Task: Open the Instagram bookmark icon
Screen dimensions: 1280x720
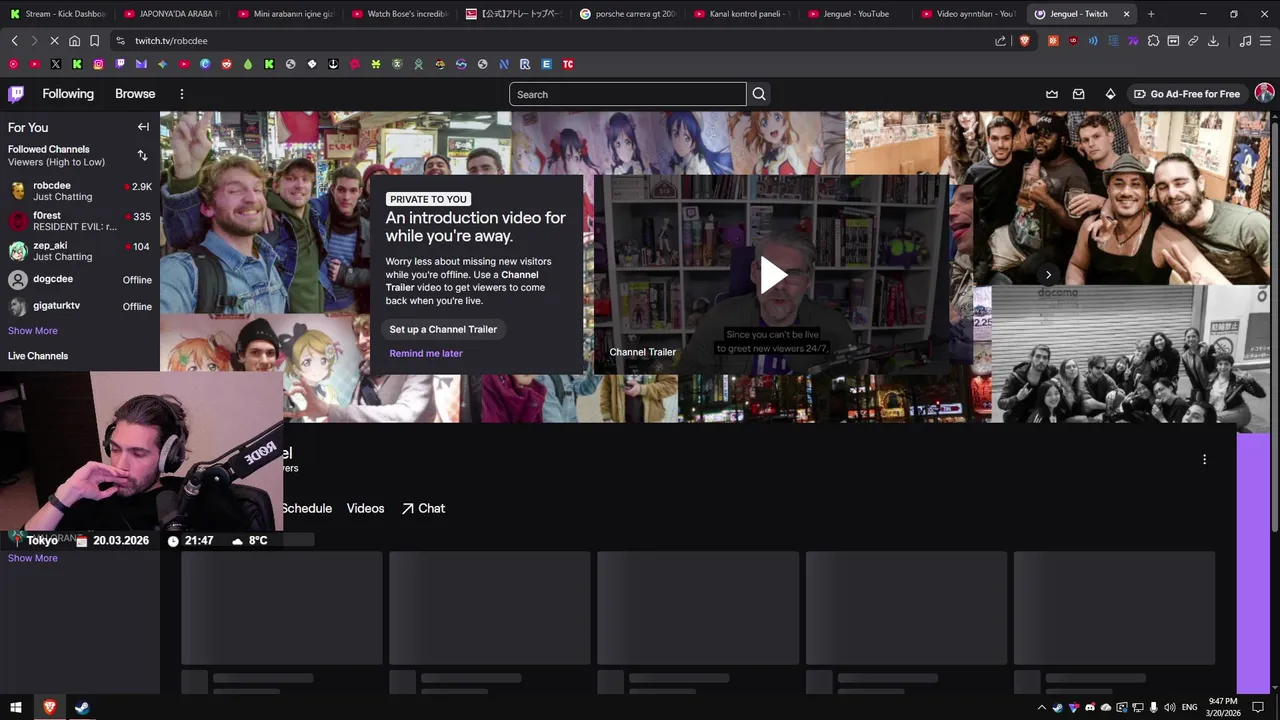Action: [98, 64]
